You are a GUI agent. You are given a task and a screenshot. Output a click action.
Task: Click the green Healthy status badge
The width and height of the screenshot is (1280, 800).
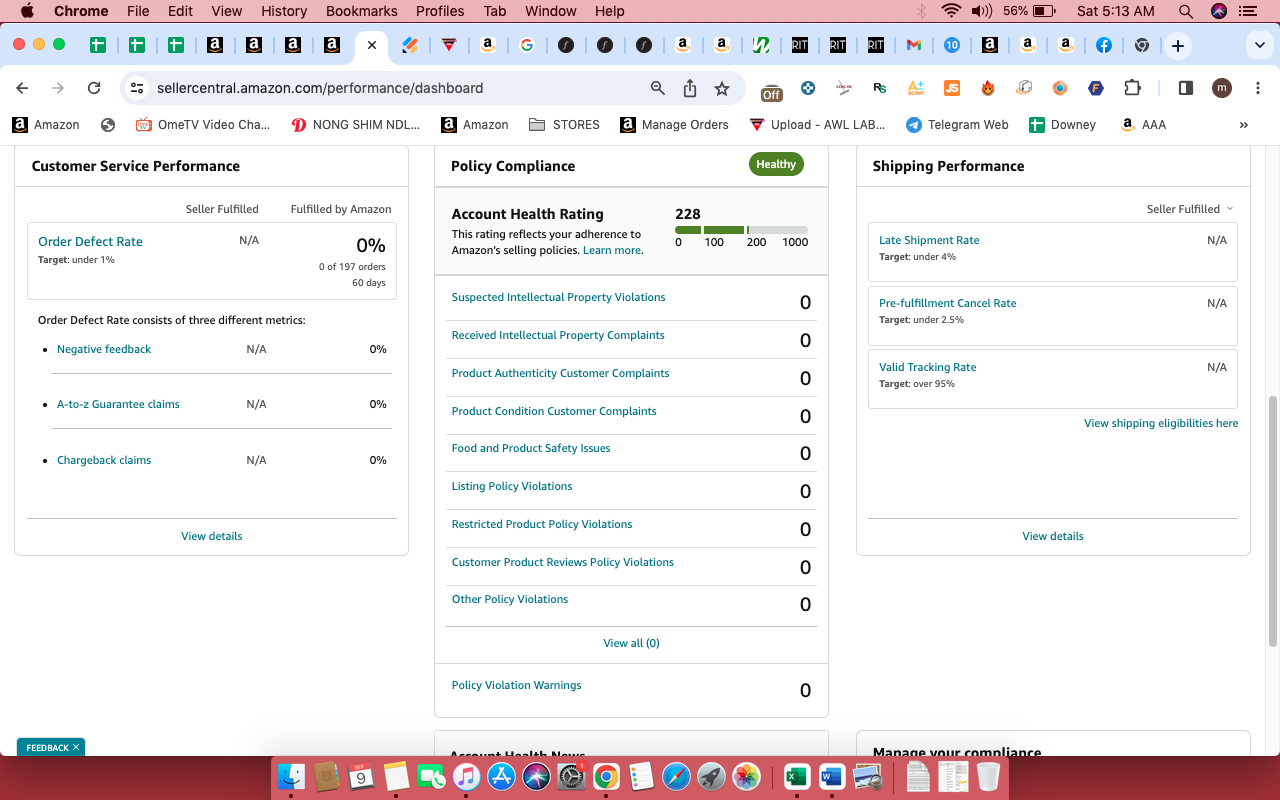click(x=776, y=164)
